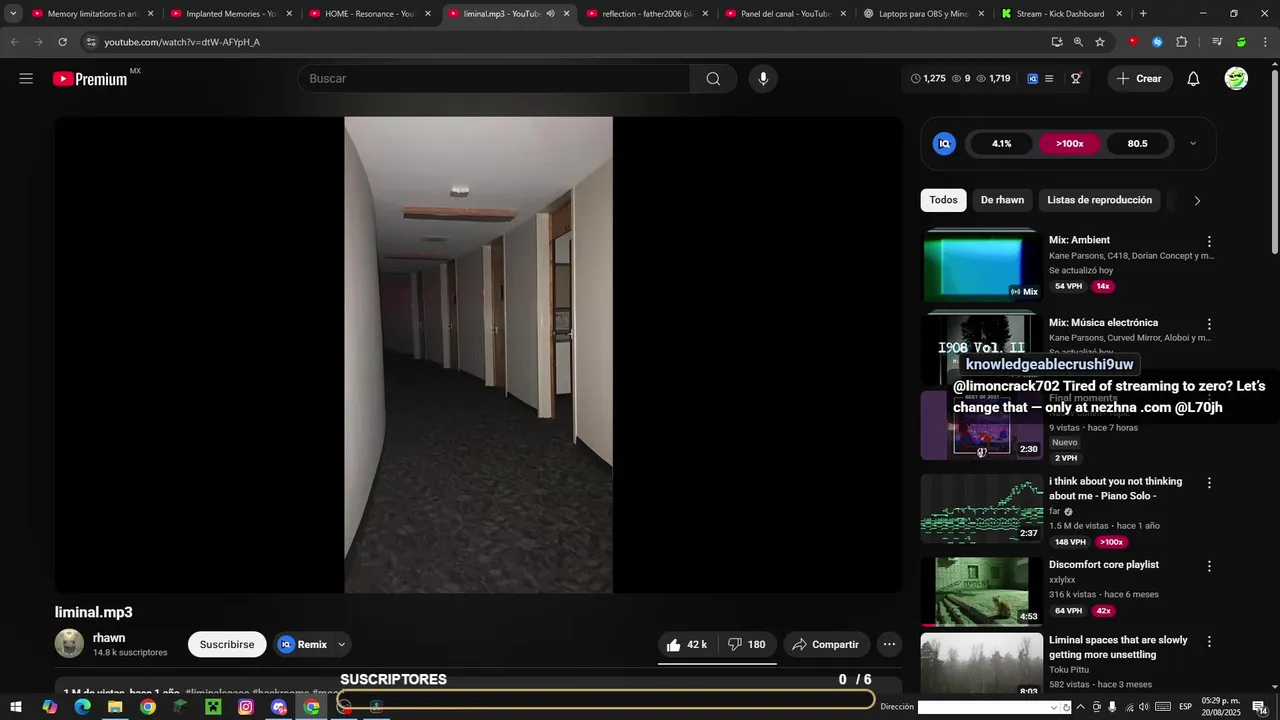Open the Extensions puzzle icon
Viewport: 1280px width, 720px height.
coord(1181,42)
